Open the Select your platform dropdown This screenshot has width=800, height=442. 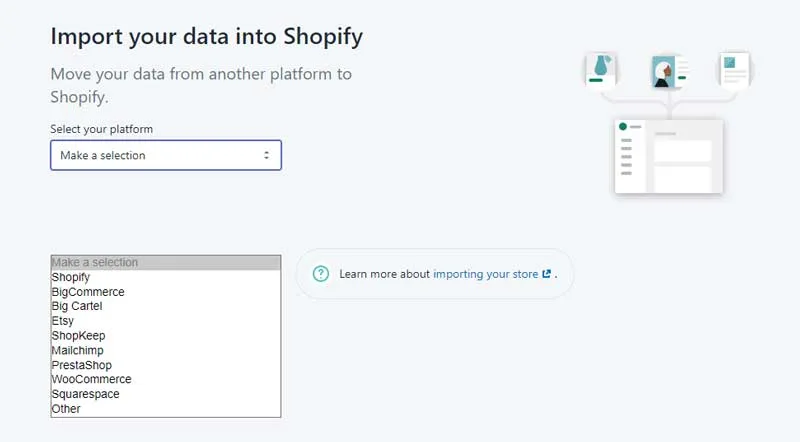coord(166,155)
